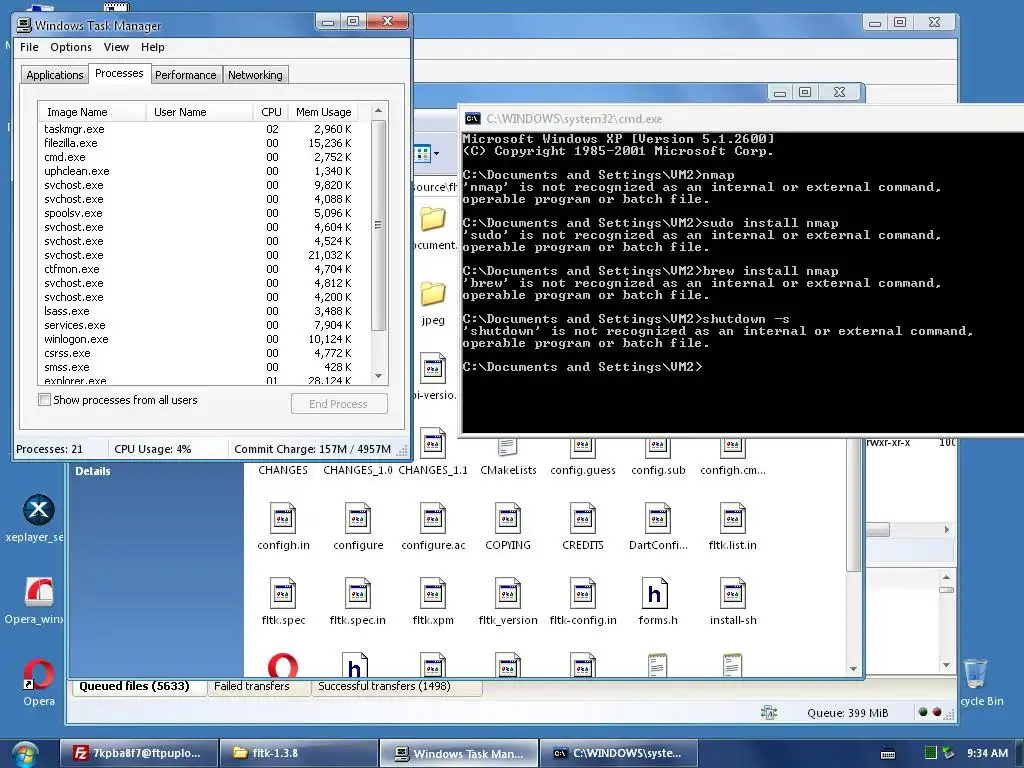The height and width of the screenshot is (768, 1024).
Task: Sort processes by Mem Usage column
Action: pyautogui.click(x=324, y=112)
